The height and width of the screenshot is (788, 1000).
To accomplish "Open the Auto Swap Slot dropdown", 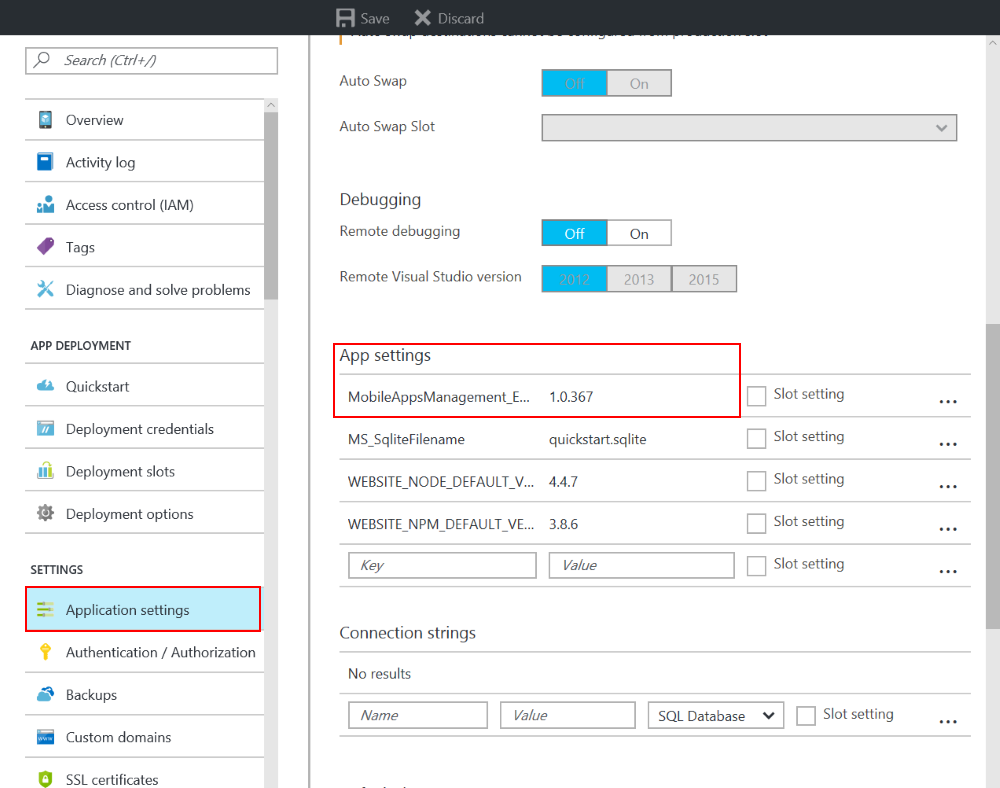I will point(749,128).
